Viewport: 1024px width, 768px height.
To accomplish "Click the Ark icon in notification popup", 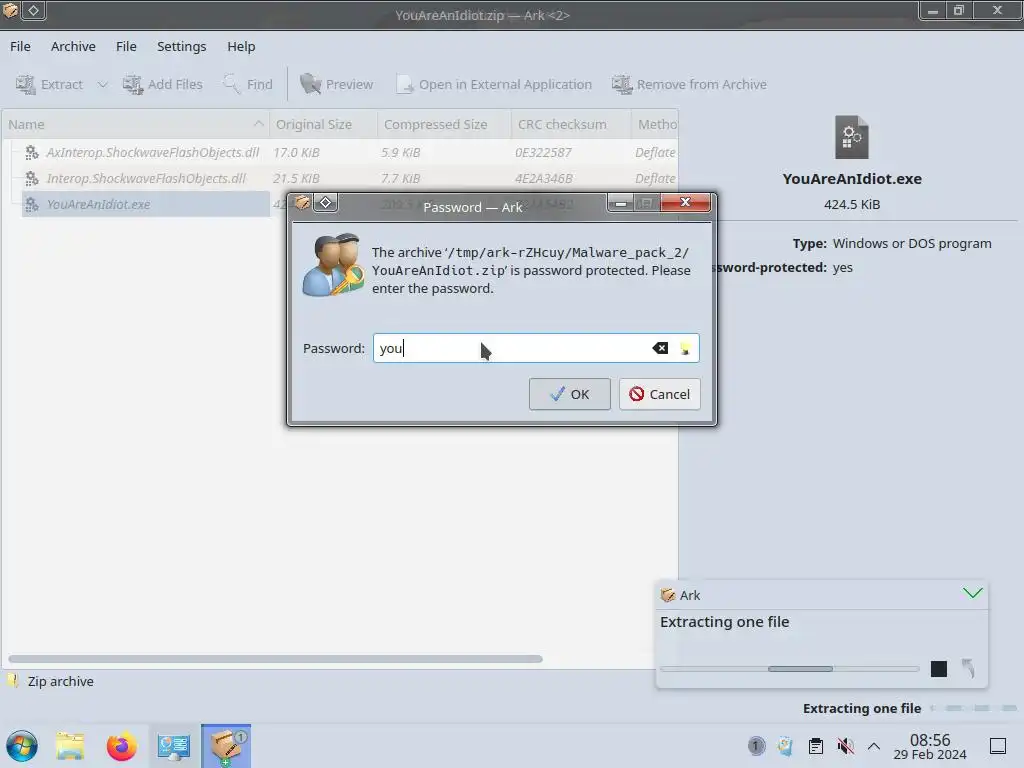I will click(x=668, y=595).
